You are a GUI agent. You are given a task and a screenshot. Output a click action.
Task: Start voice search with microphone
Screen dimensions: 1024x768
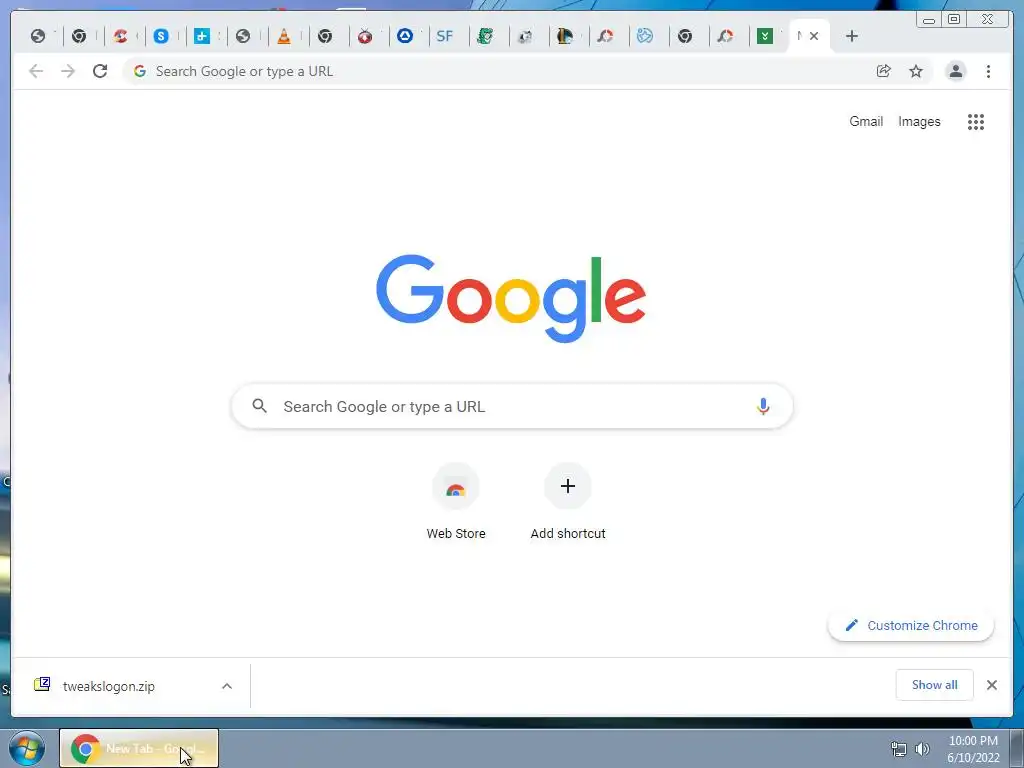(x=763, y=406)
